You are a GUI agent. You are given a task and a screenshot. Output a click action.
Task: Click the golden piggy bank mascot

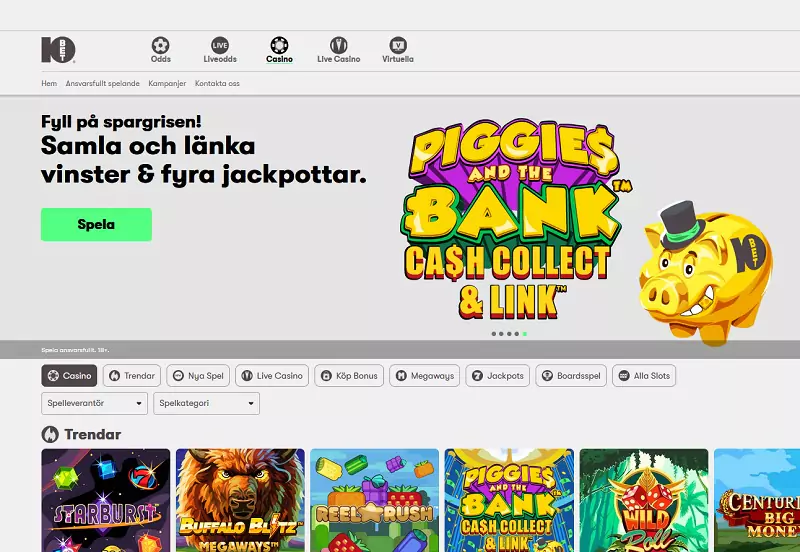(707, 273)
